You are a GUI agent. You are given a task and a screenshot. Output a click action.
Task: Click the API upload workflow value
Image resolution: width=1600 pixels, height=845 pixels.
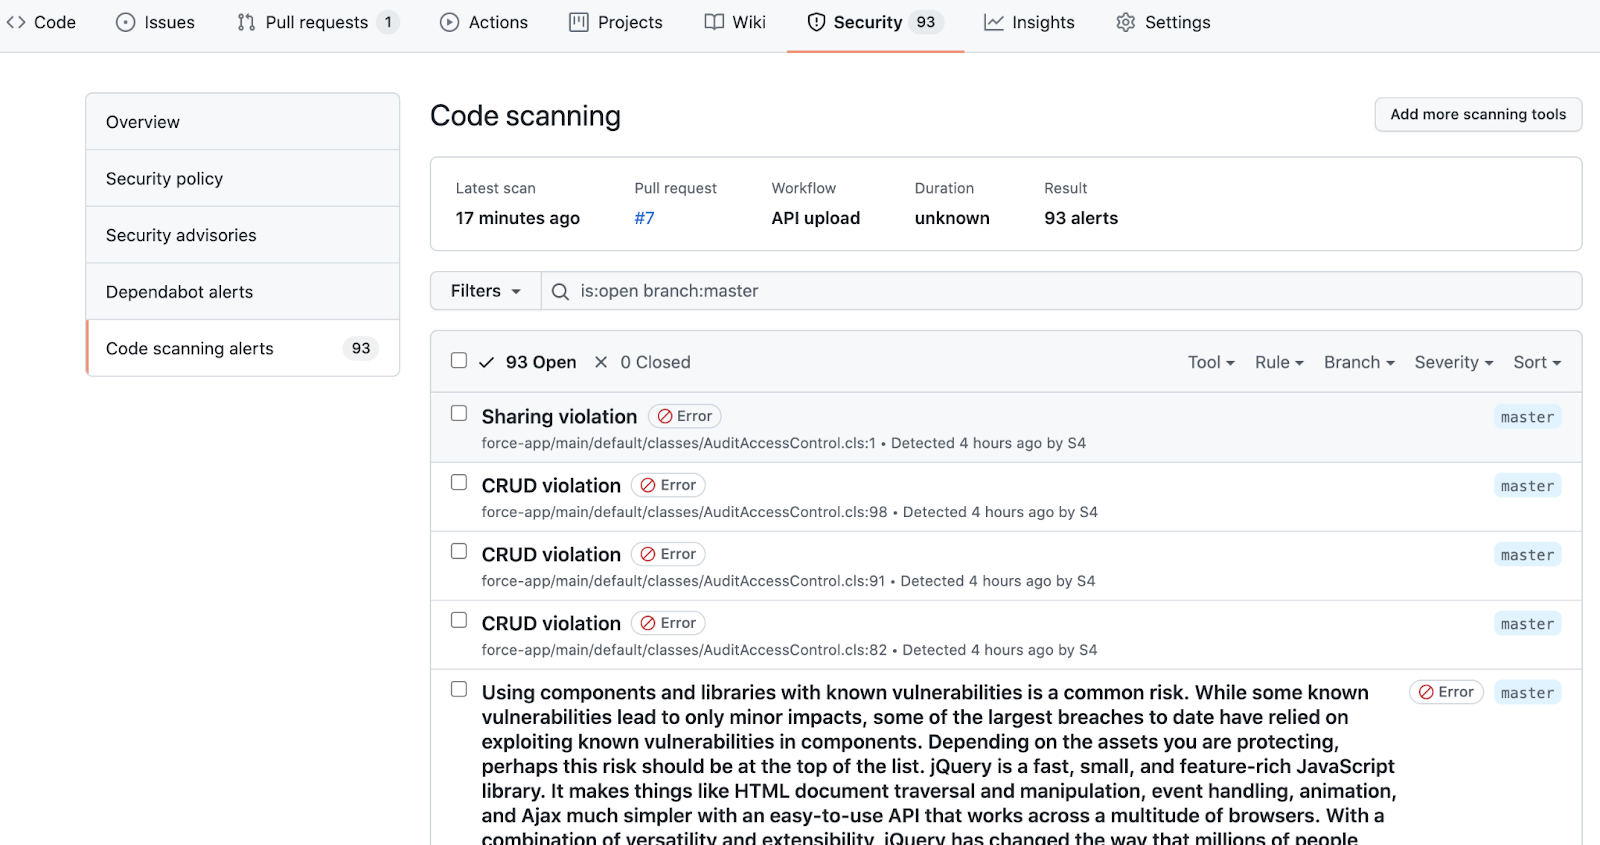(815, 218)
